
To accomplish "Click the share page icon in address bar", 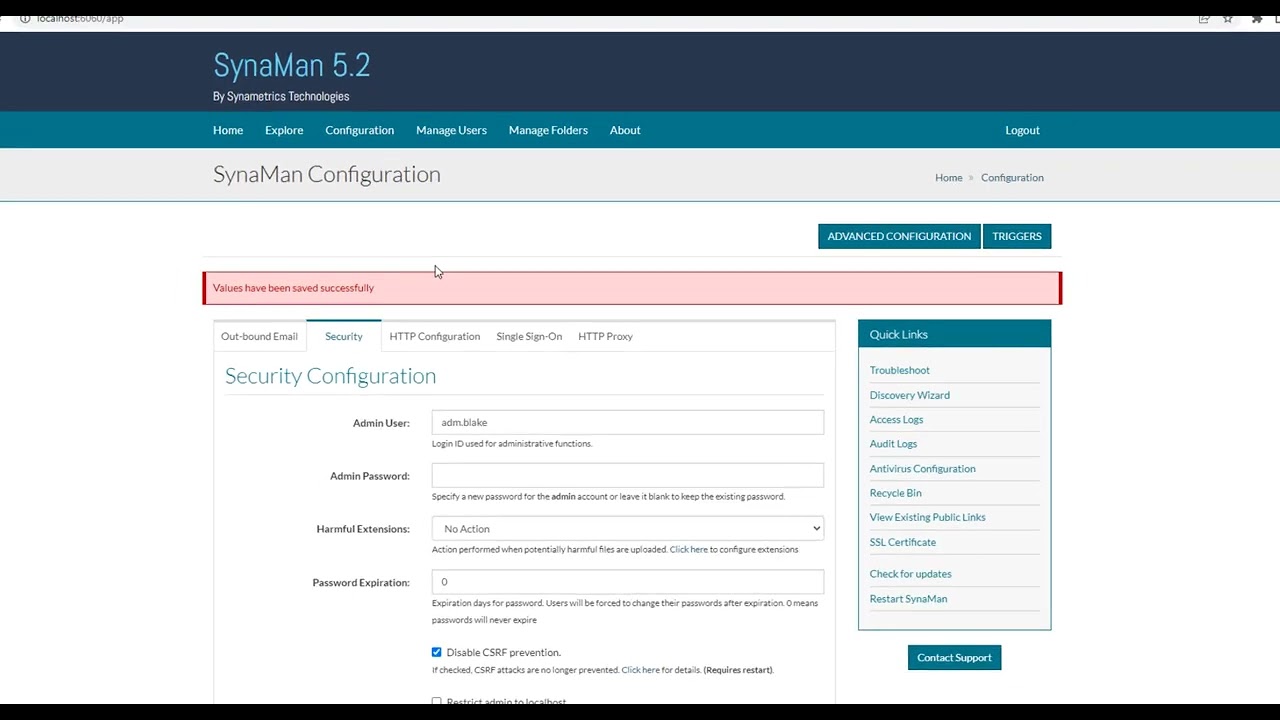I will pyautogui.click(x=1204, y=19).
